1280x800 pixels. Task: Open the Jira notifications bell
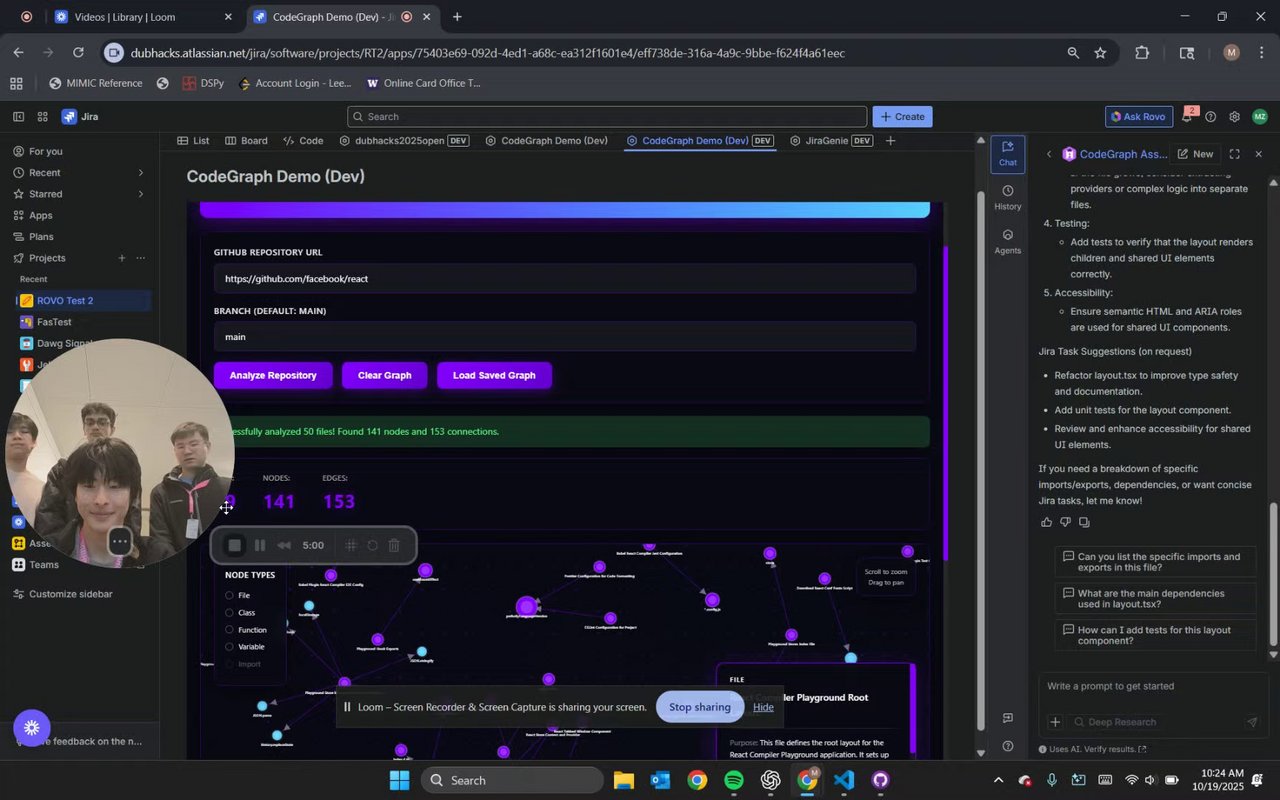coord(1187,117)
